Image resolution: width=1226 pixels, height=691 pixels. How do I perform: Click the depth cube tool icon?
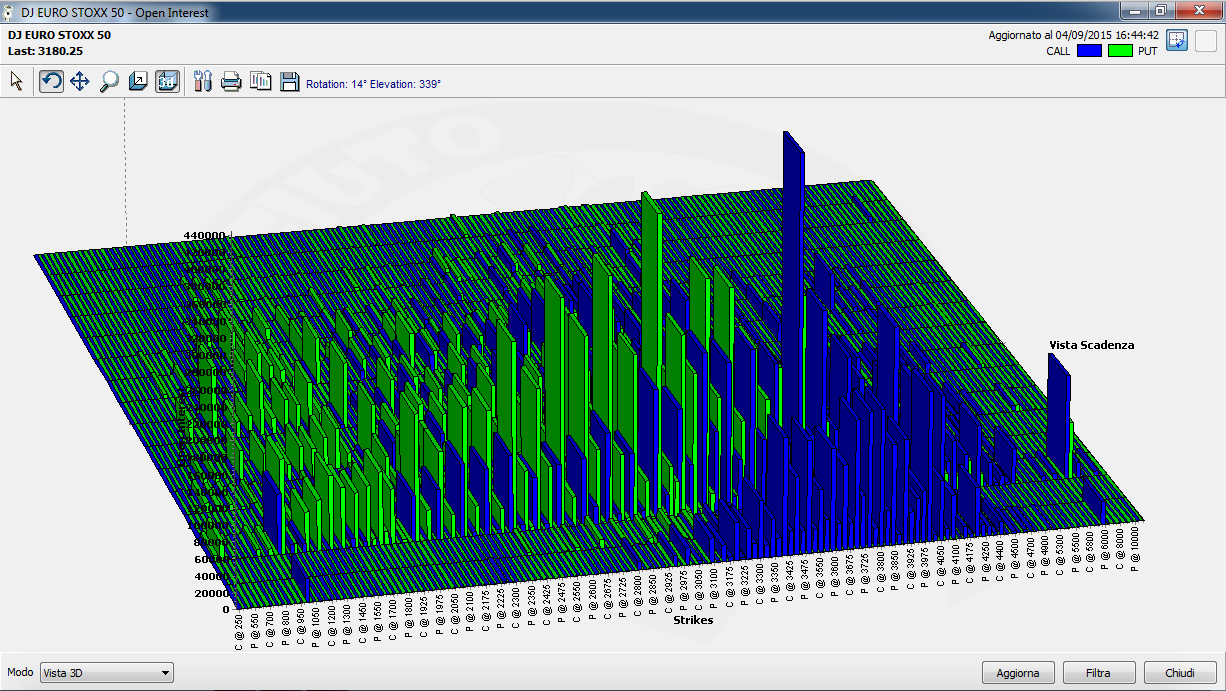138,82
